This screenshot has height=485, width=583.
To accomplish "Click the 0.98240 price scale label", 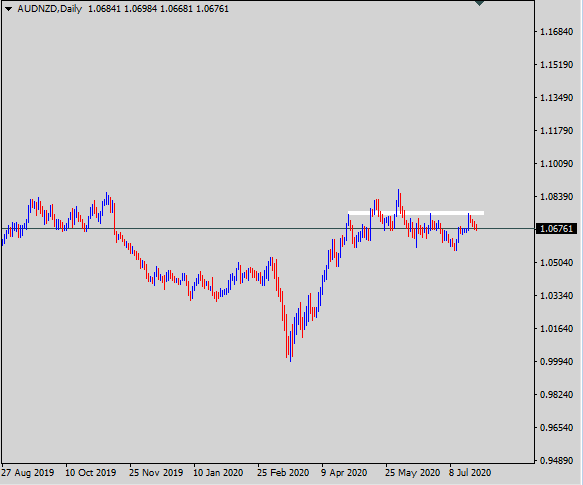I will point(556,394).
